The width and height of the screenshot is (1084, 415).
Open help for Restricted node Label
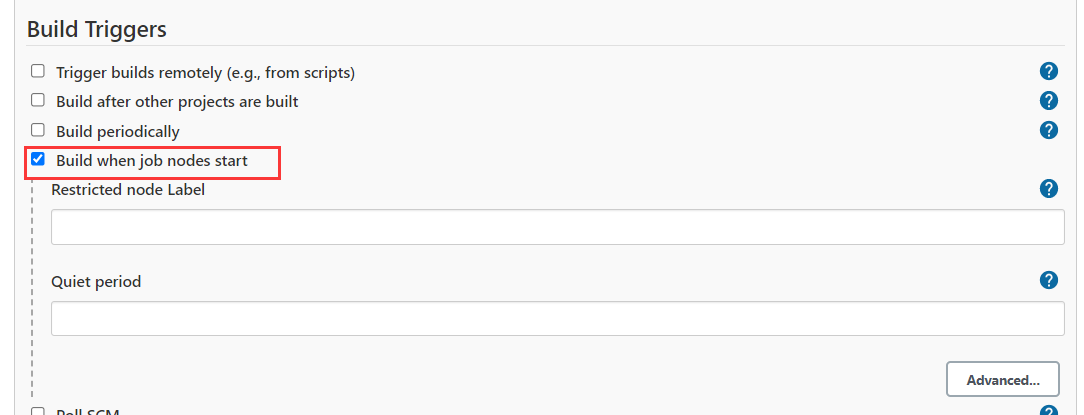1049,189
